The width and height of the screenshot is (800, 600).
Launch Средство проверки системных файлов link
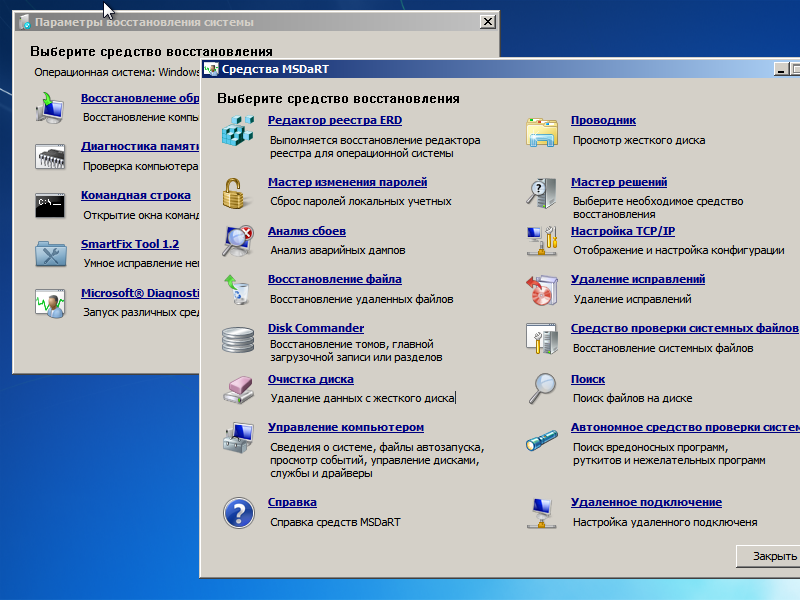(684, 328)
